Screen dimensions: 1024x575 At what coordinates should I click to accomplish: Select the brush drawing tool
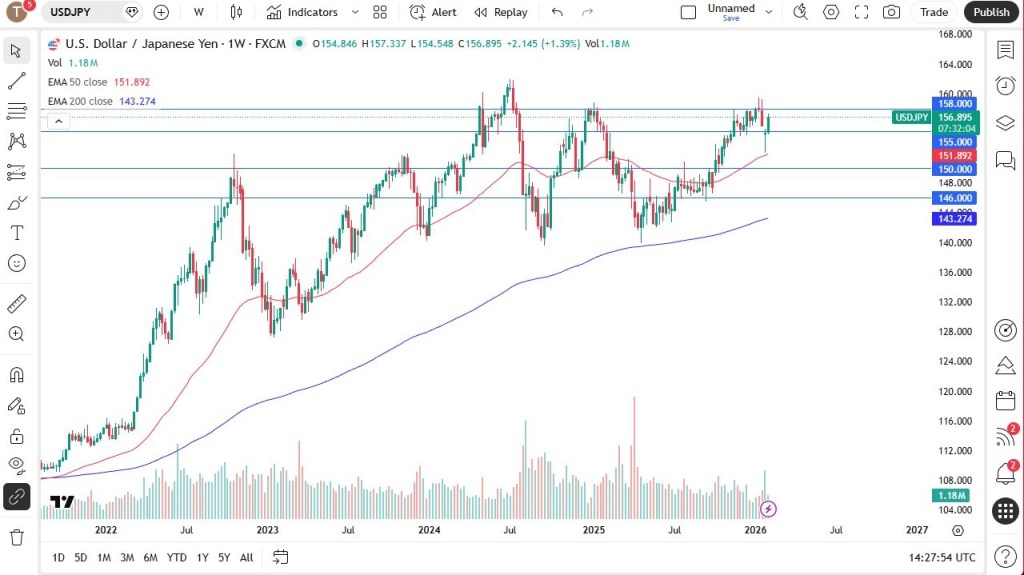[x=16, y=203]
